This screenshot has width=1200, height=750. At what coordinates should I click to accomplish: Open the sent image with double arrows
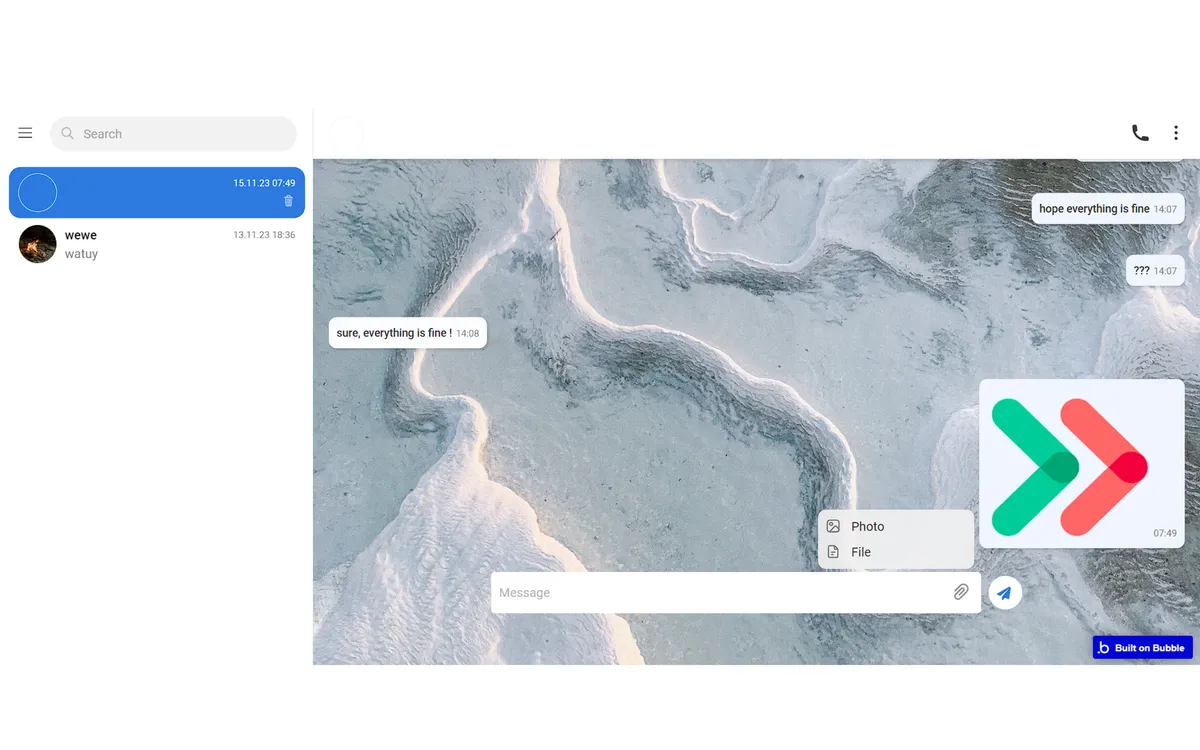point(1082,463)
